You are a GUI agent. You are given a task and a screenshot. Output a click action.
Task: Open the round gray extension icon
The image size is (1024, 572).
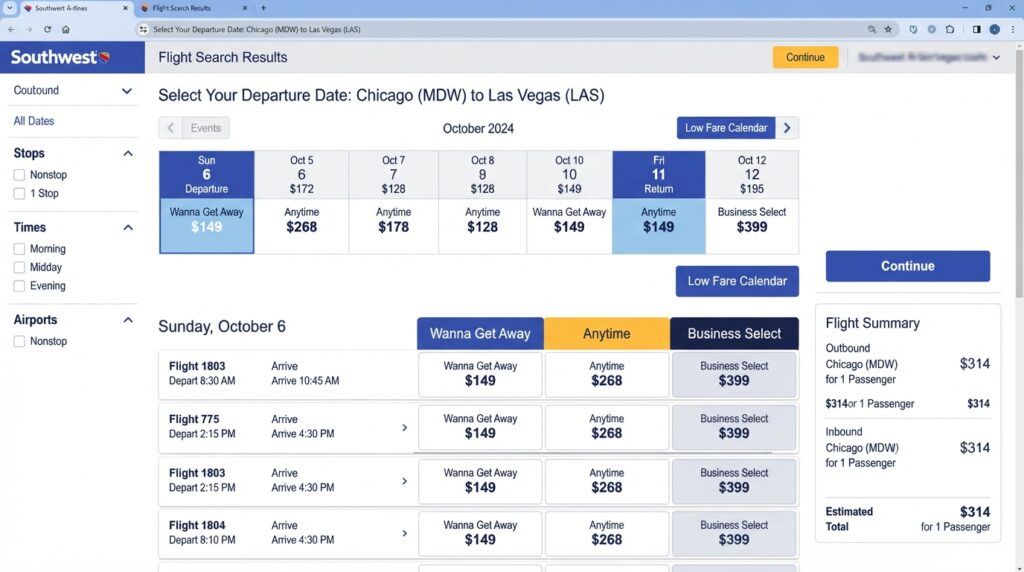click(931, 29)
